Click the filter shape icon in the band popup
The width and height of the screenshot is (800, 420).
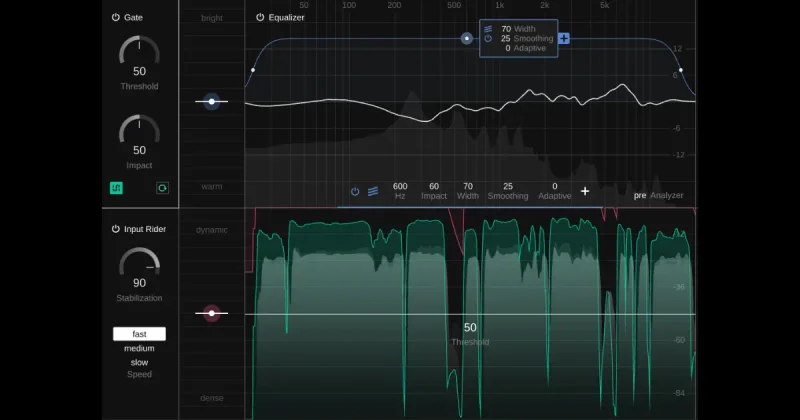click(x=488, y=29)
